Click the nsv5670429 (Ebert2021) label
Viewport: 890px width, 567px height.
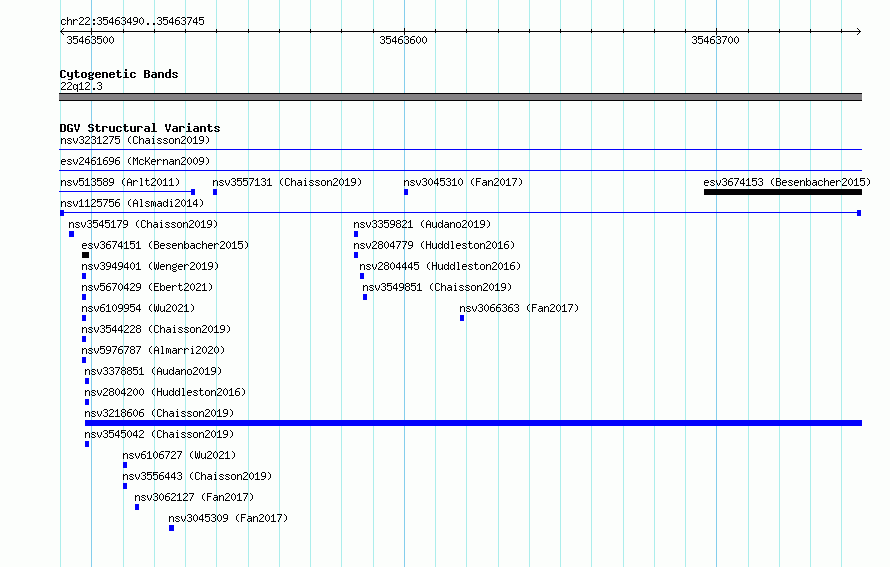(x=147, y=287)
